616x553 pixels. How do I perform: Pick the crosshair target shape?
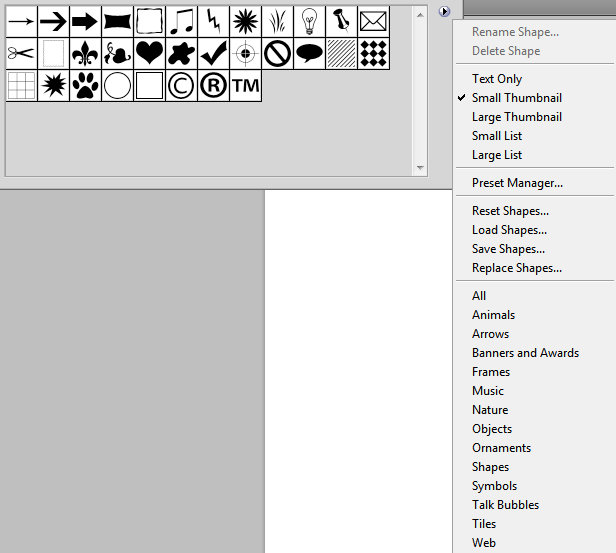tap(246, 53)
